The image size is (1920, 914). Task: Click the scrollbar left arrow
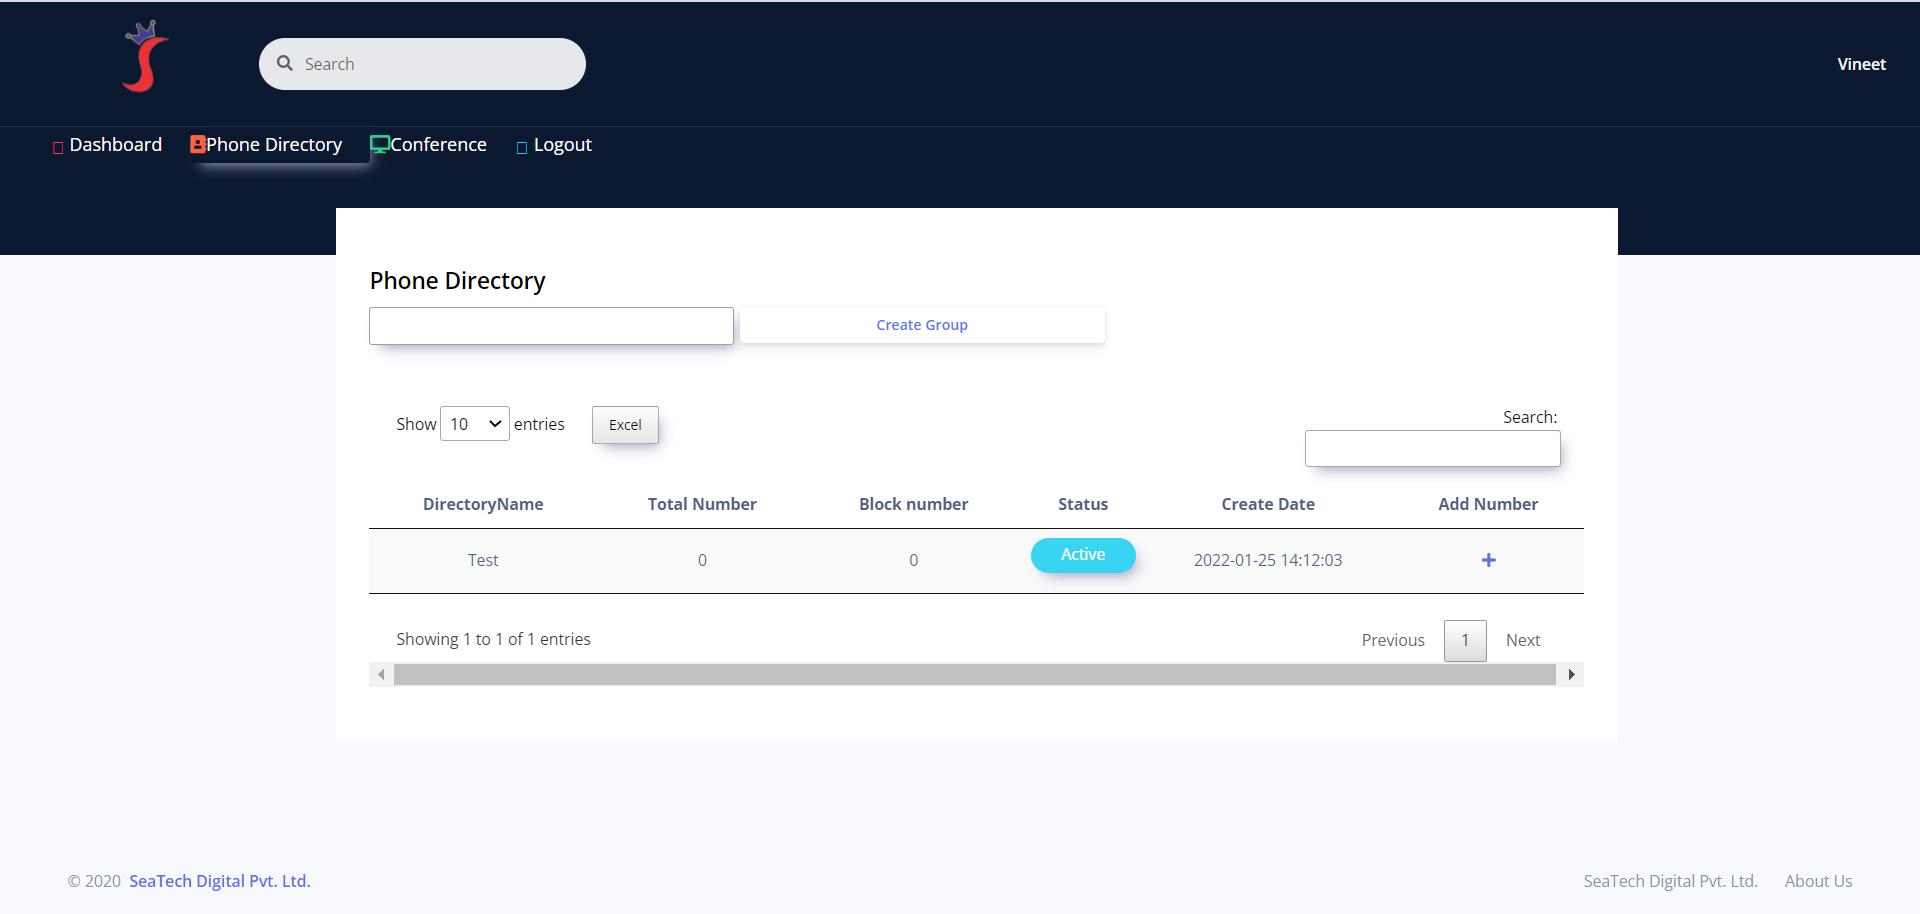click(381, 675)
